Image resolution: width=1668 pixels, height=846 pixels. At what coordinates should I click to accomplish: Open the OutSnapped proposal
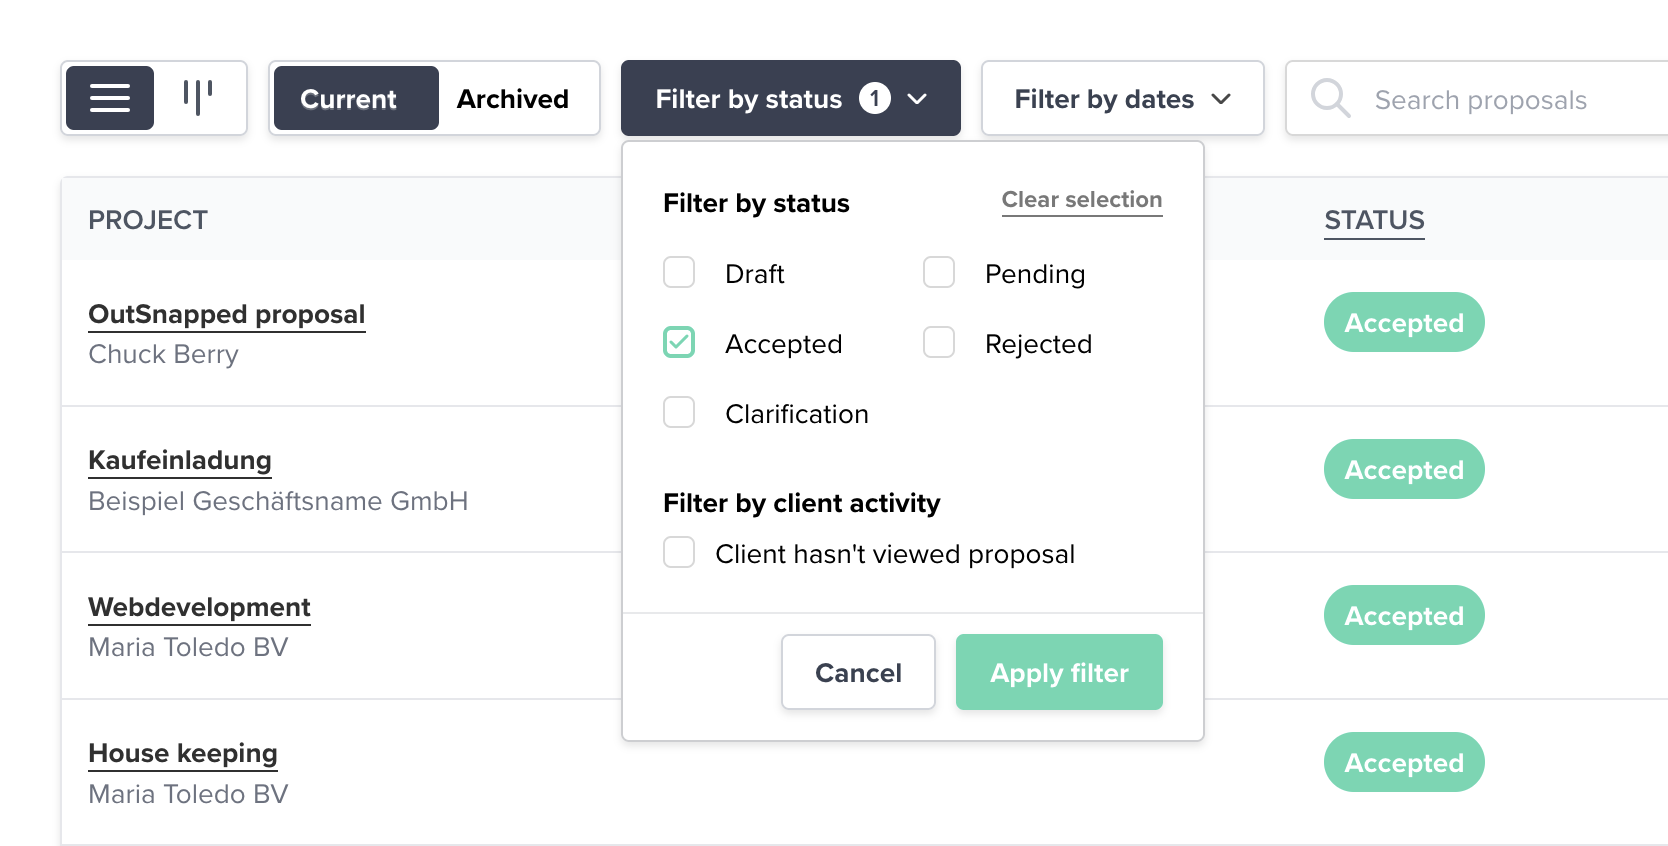click(x=226, y=314)
